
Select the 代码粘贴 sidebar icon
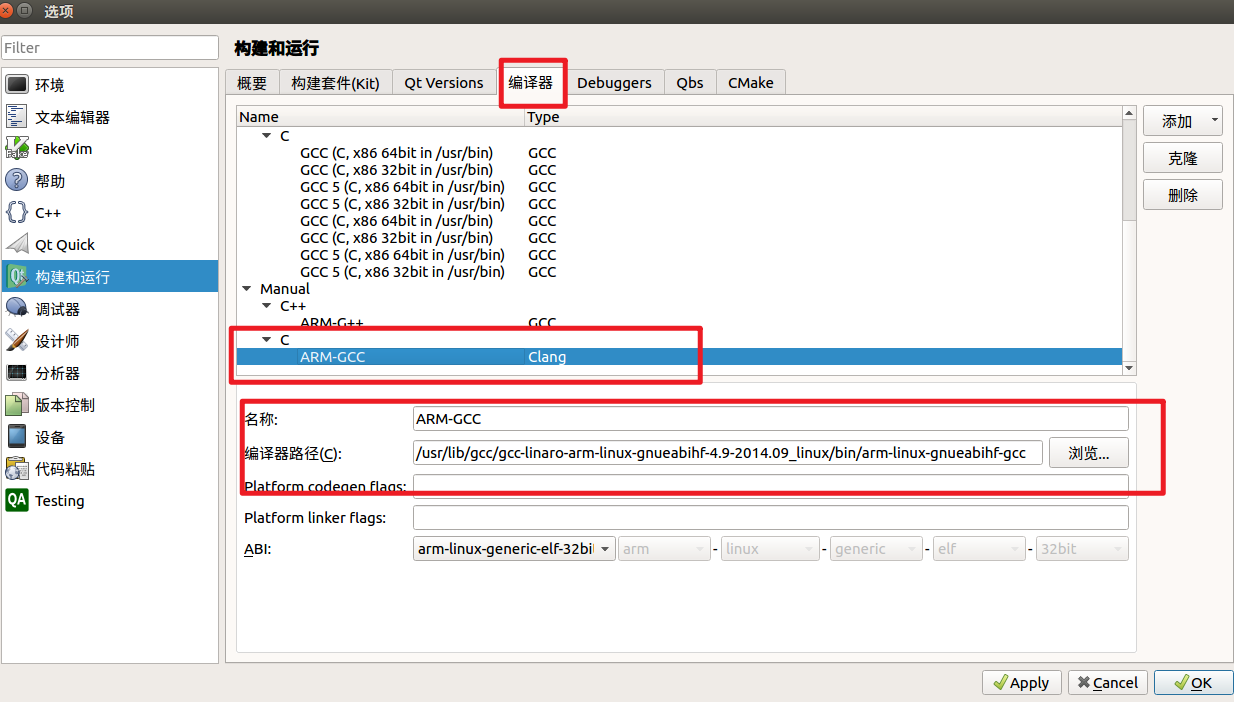pyautogui.click(x=18, y=469)
